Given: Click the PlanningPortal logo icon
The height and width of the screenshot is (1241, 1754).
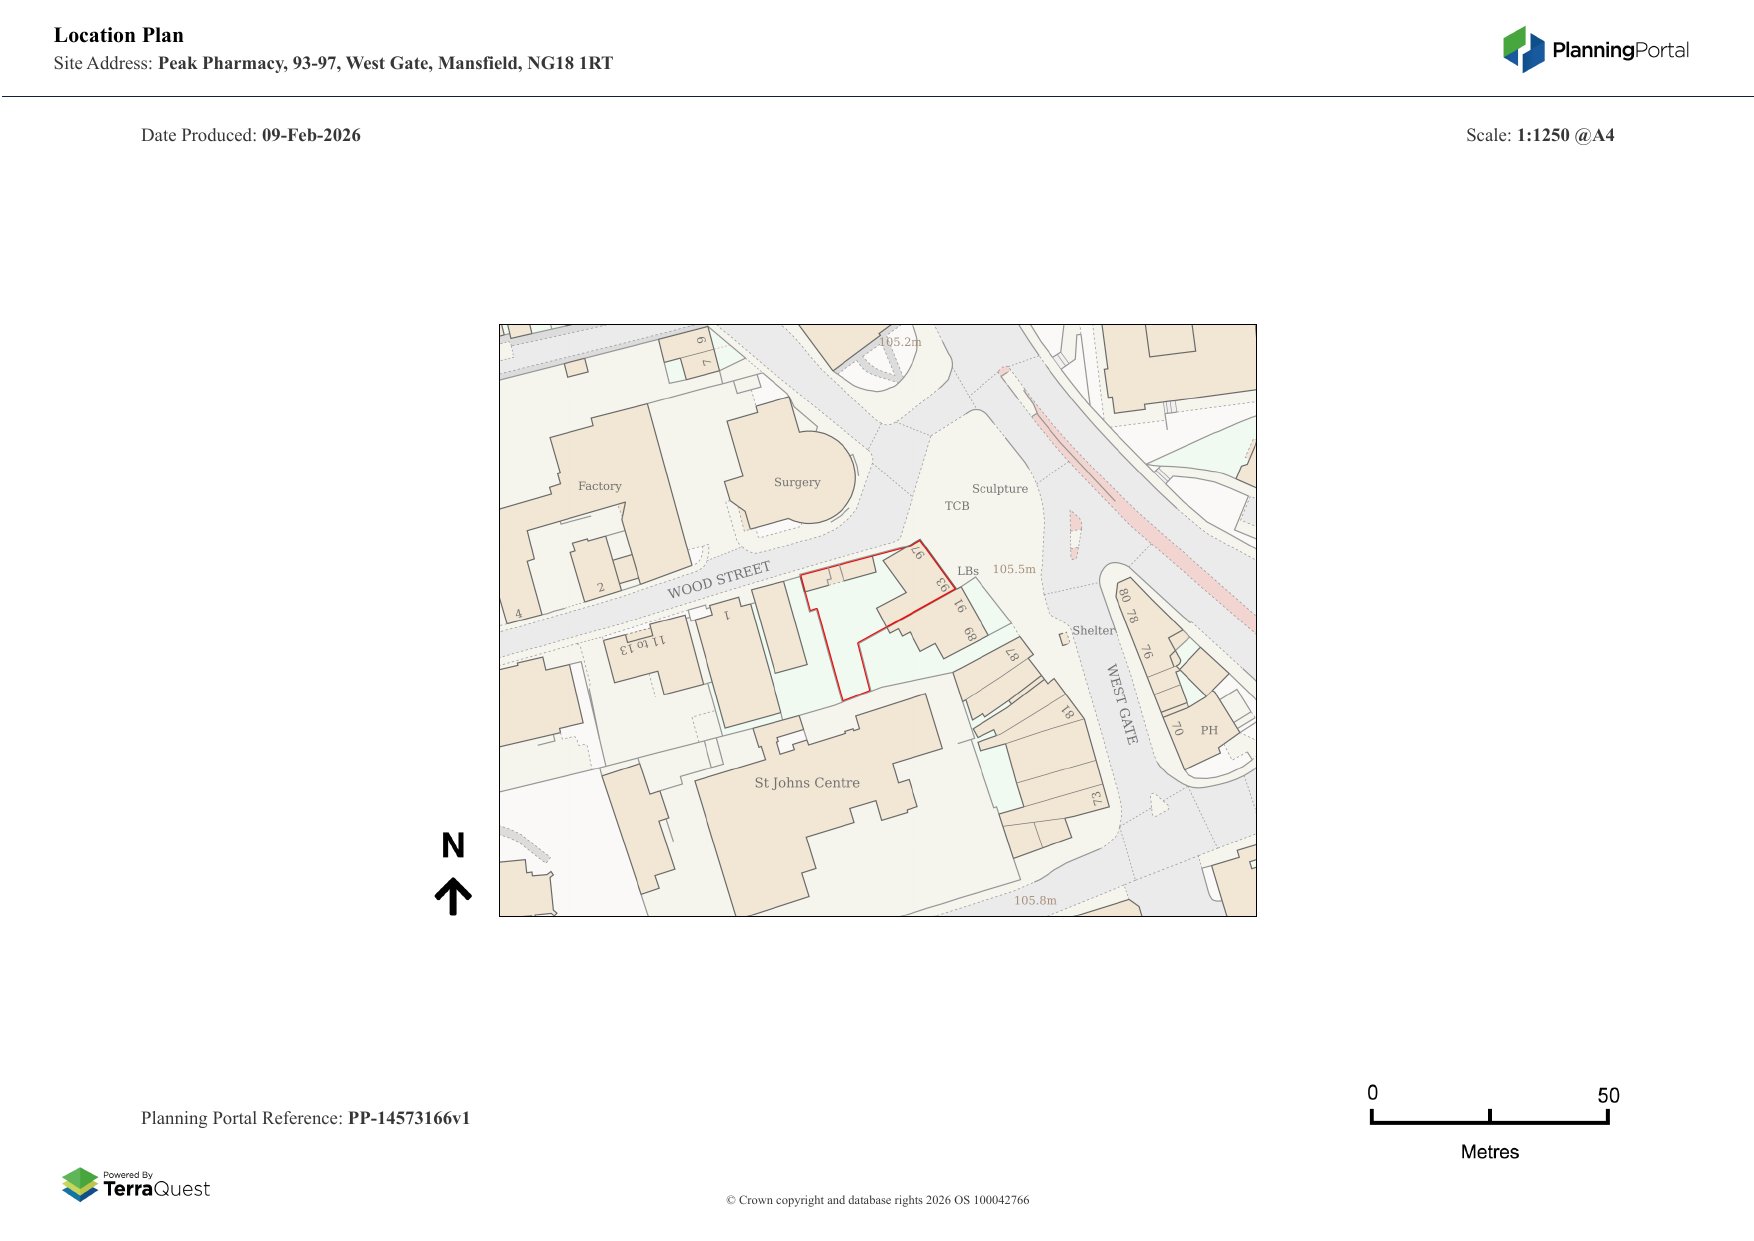Looking at the screenshot, I should 1523,49.
